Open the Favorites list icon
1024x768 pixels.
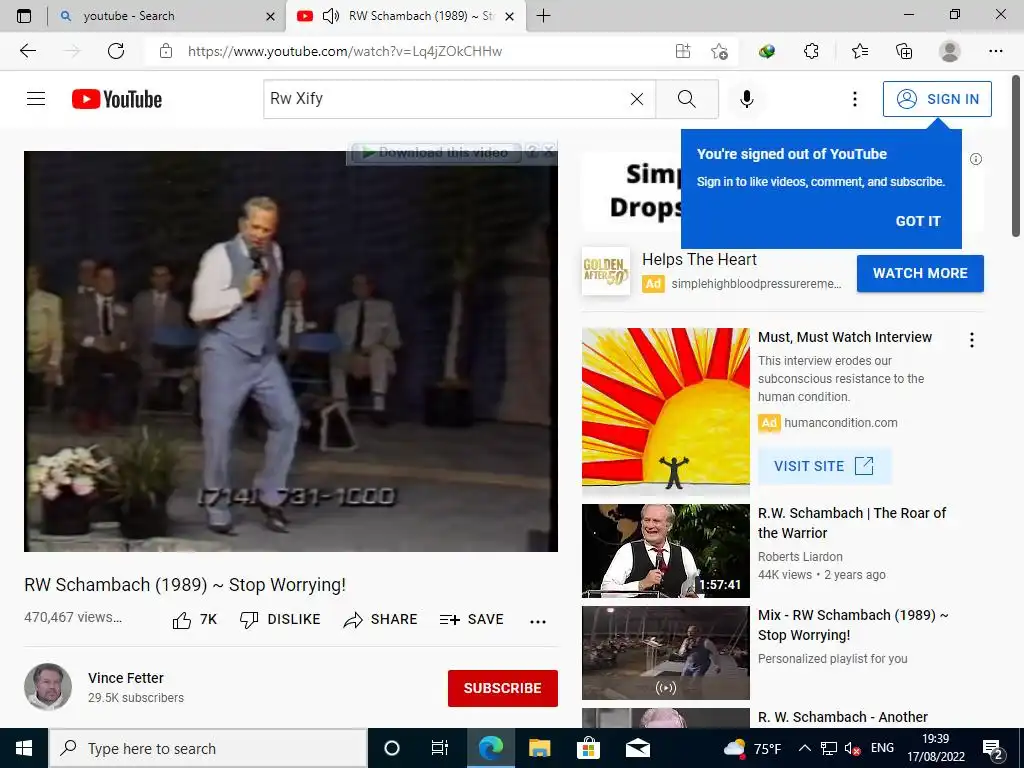click(859, 51)
